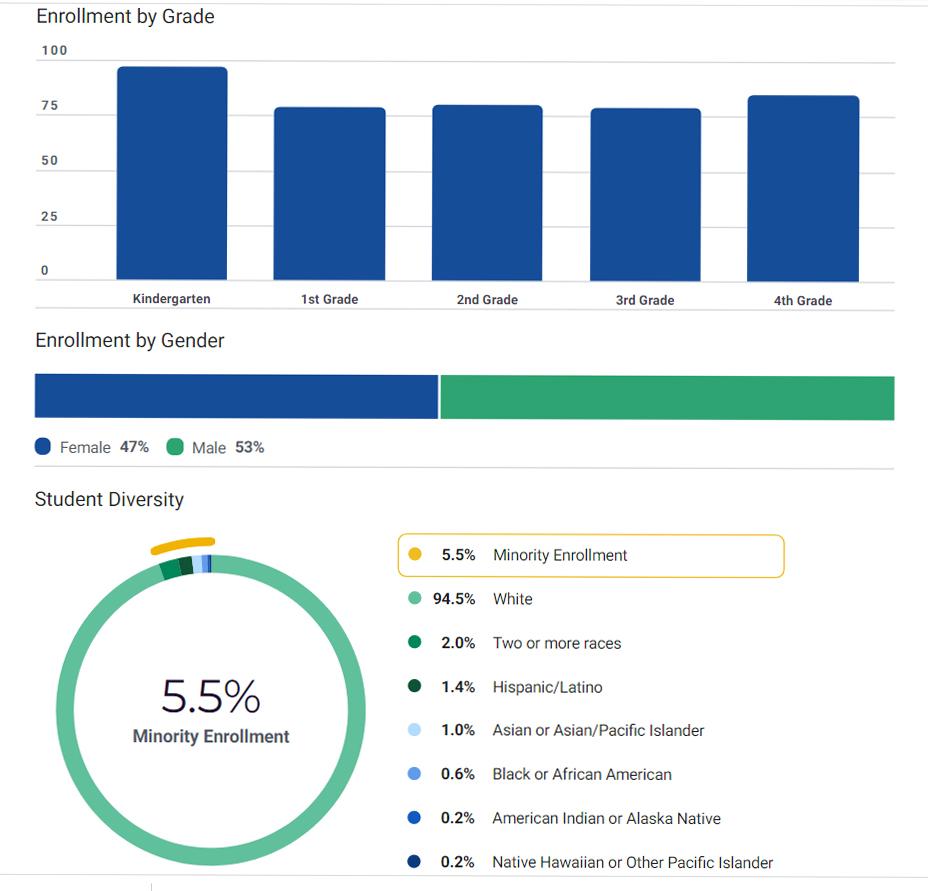Click the yellow Minority Enrollment legend dot
This screenshot has width=928, height=891.
coord(415,555)
